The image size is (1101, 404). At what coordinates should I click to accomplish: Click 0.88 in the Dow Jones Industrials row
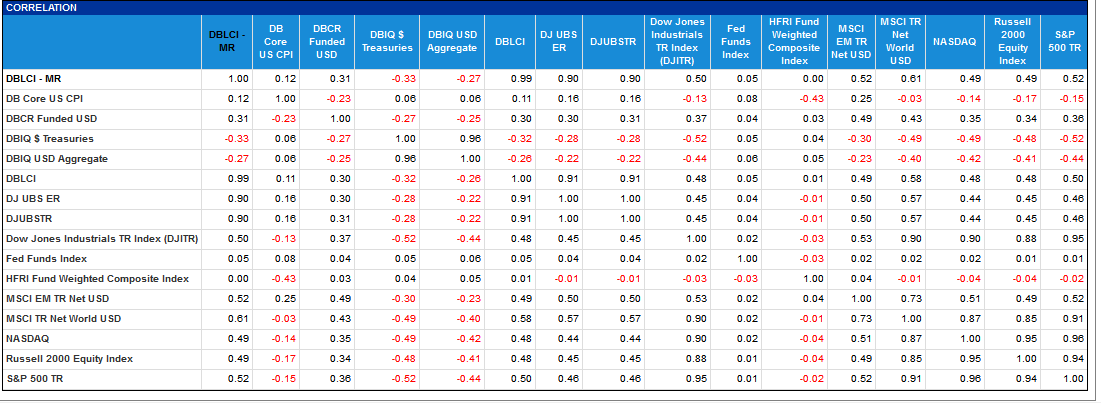[1025, 239]
